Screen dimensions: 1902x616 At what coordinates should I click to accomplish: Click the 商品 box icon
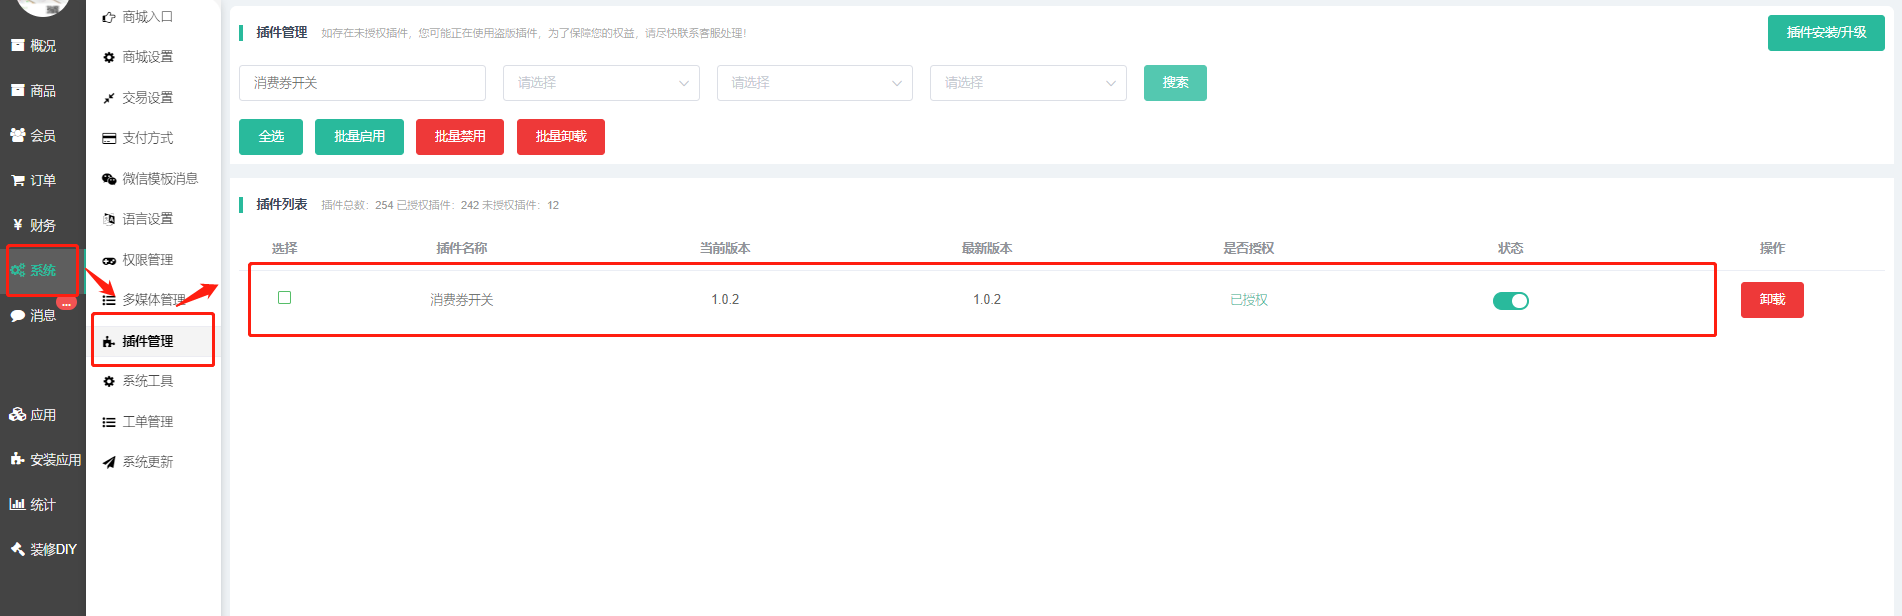tap(17, 90)
